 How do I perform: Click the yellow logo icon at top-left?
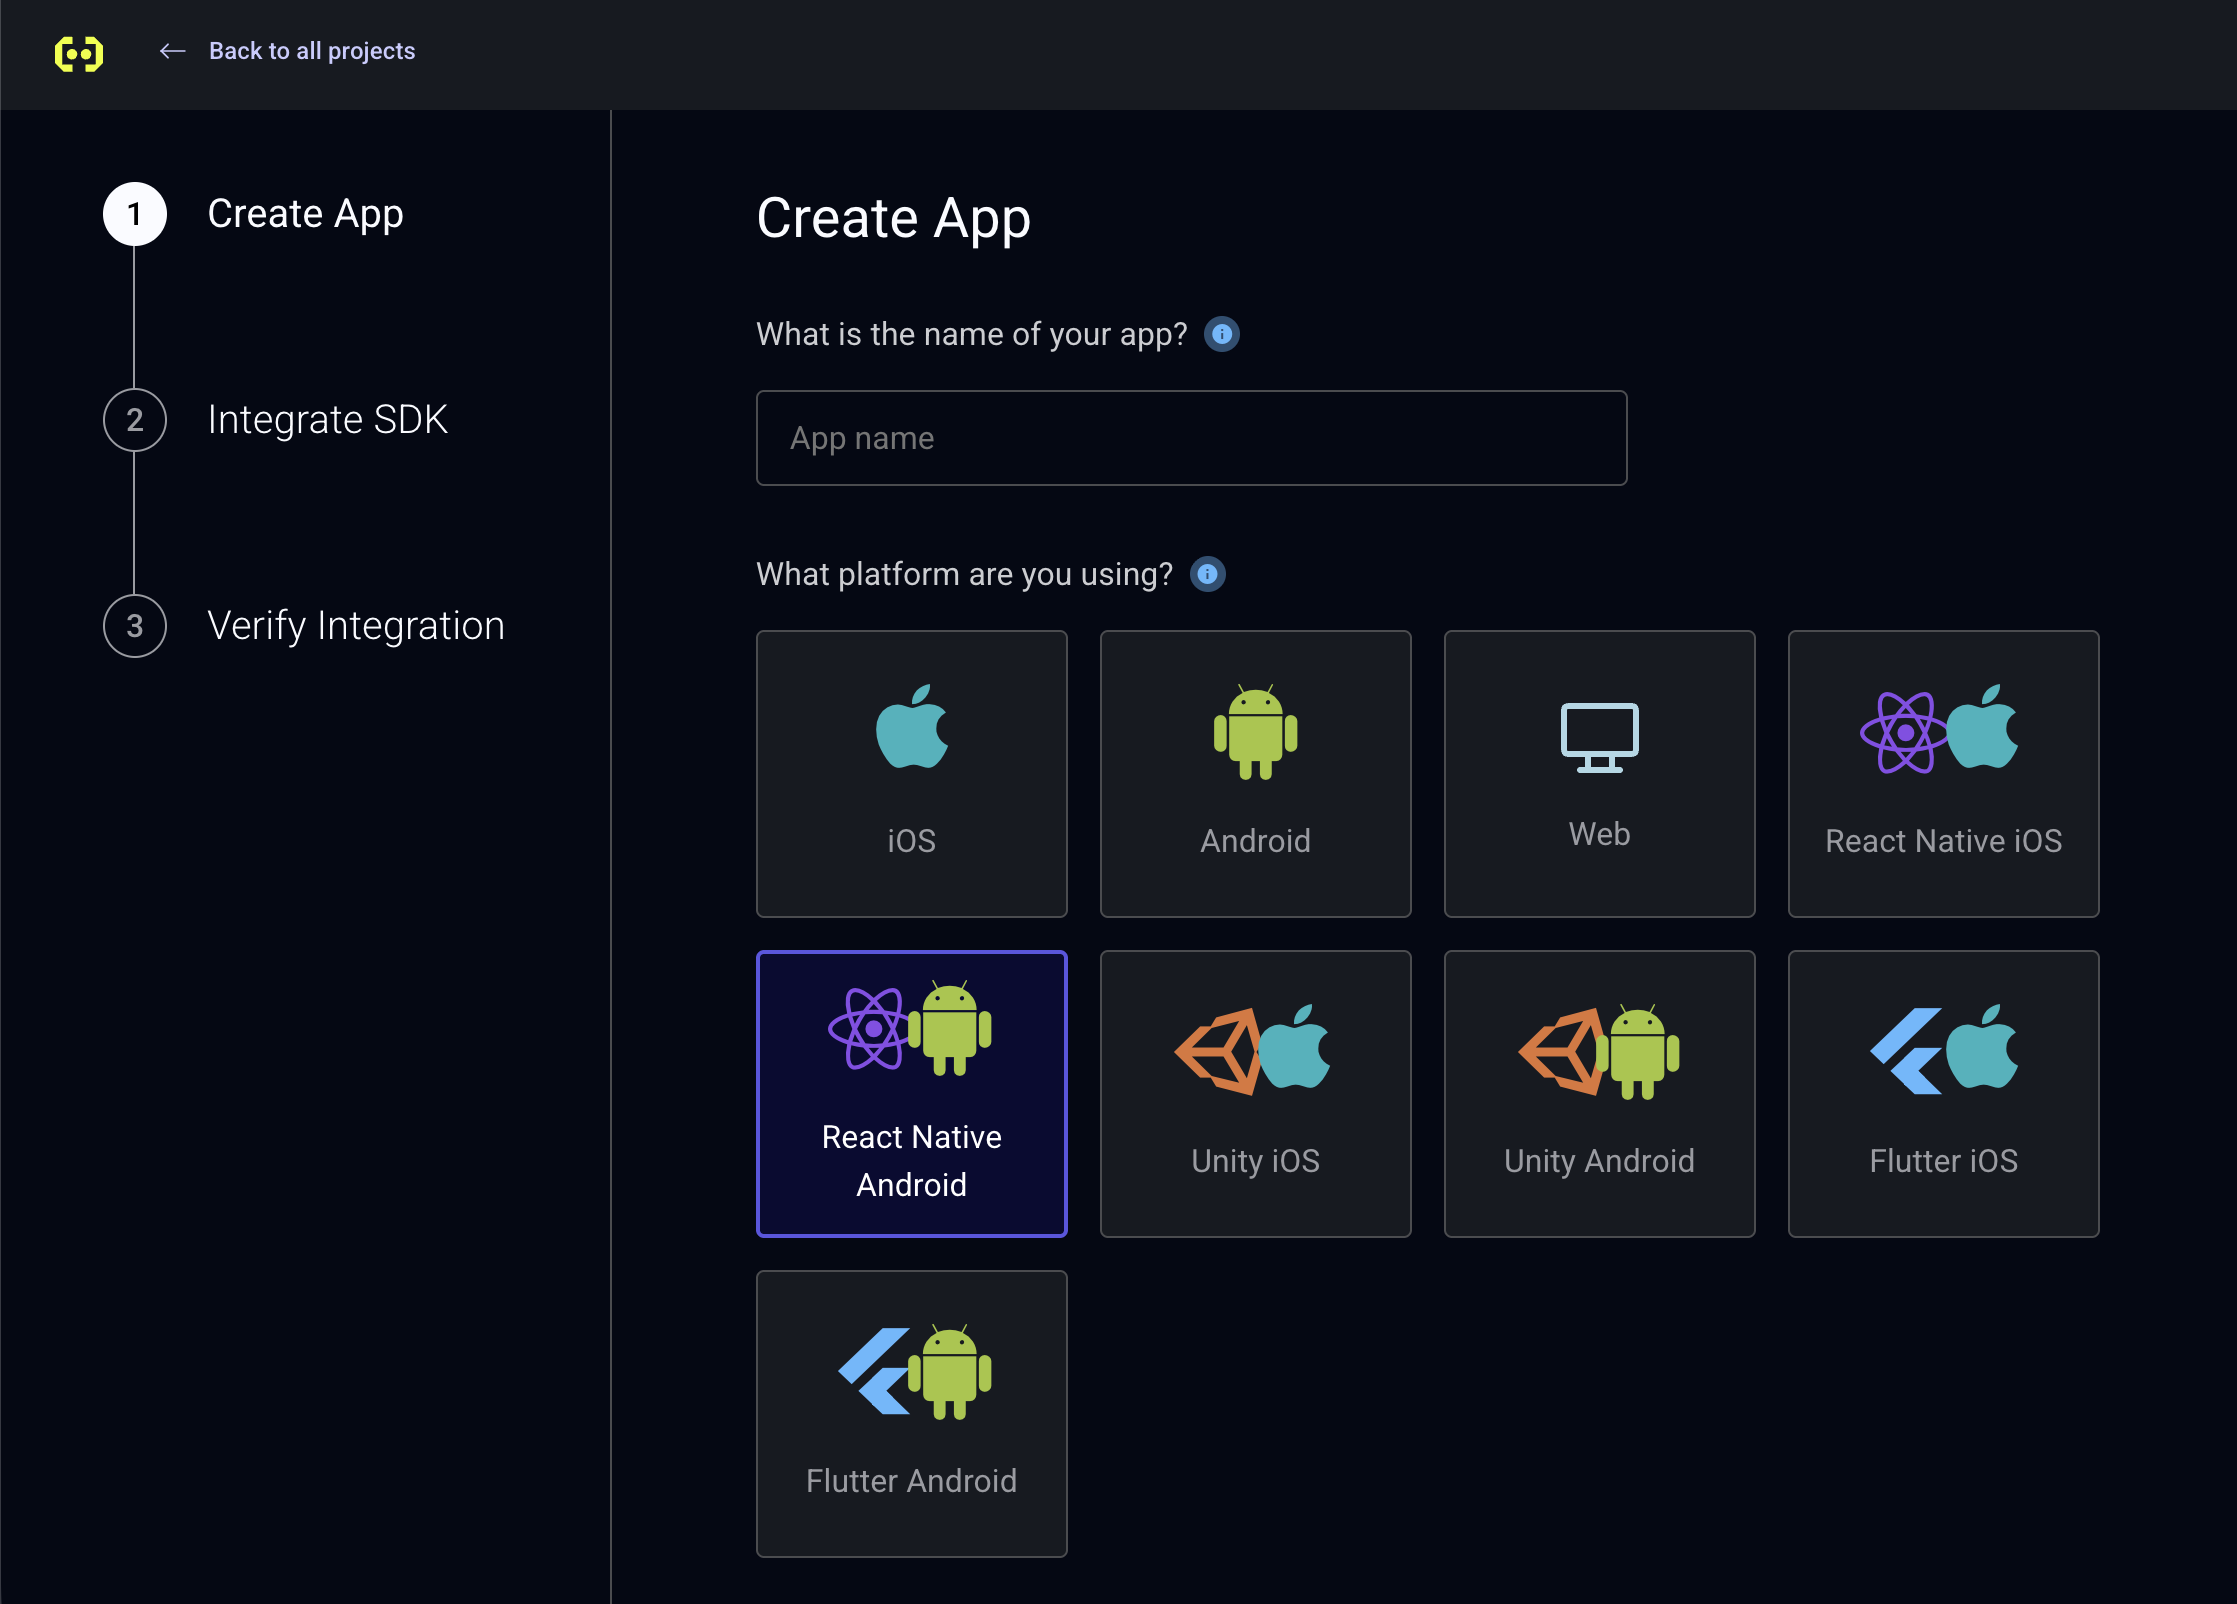[79, 53]
